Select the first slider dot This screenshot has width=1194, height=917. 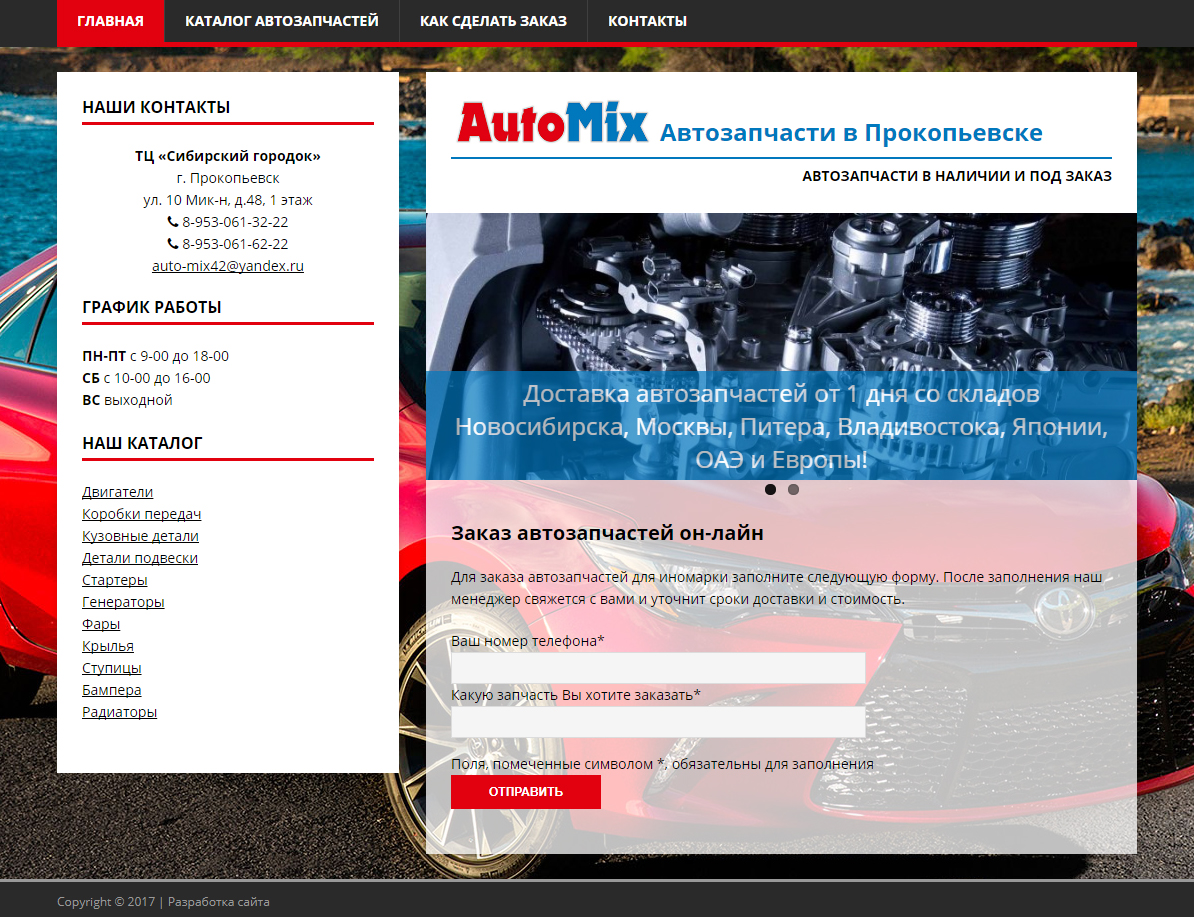tap(771, 490)
